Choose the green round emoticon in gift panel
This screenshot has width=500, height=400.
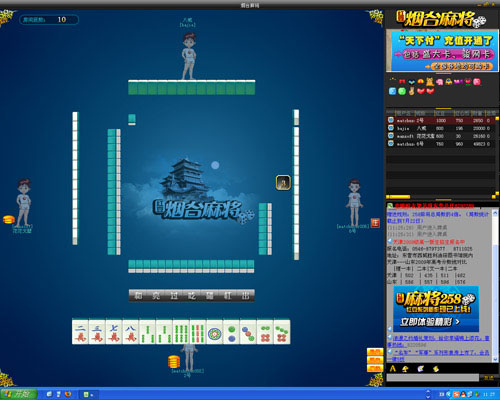[402, 91]
